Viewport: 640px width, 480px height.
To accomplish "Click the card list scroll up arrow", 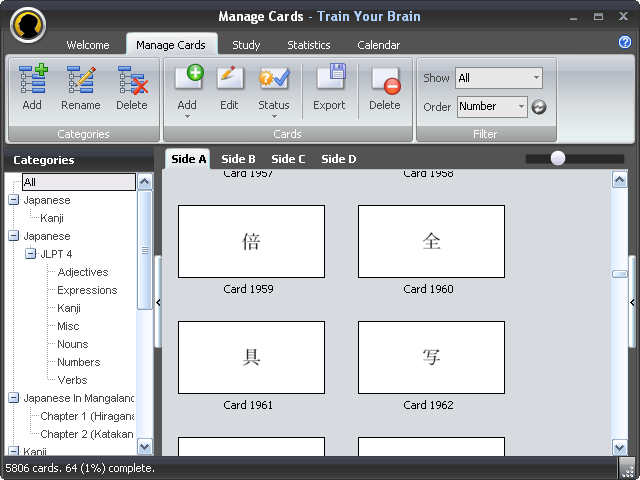I will (x=620, y=180).
